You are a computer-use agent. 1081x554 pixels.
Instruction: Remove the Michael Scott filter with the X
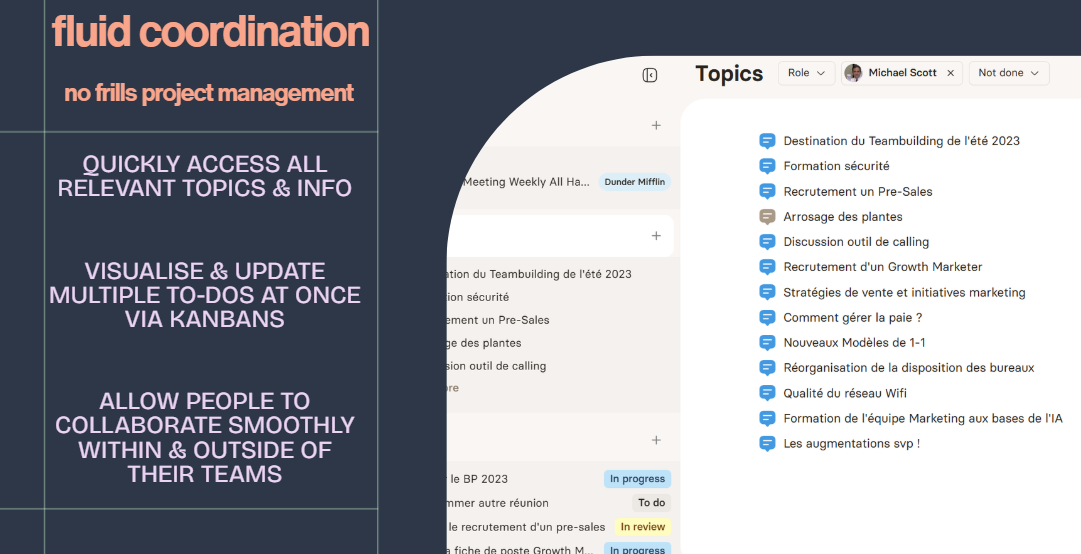coord(950,73)
